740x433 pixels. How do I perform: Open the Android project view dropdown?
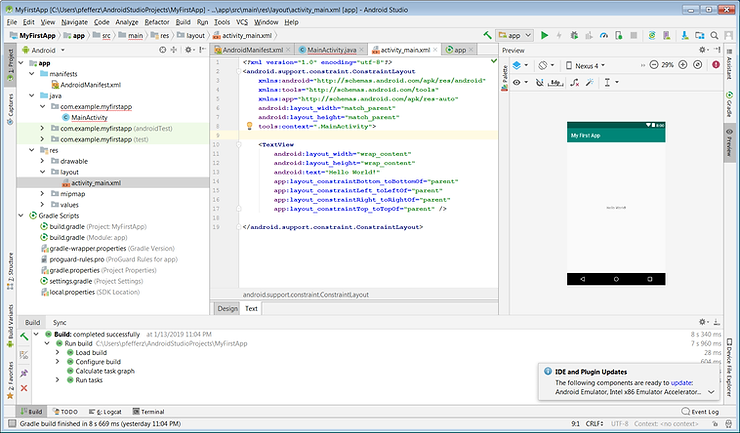click(x=43, y=50)
